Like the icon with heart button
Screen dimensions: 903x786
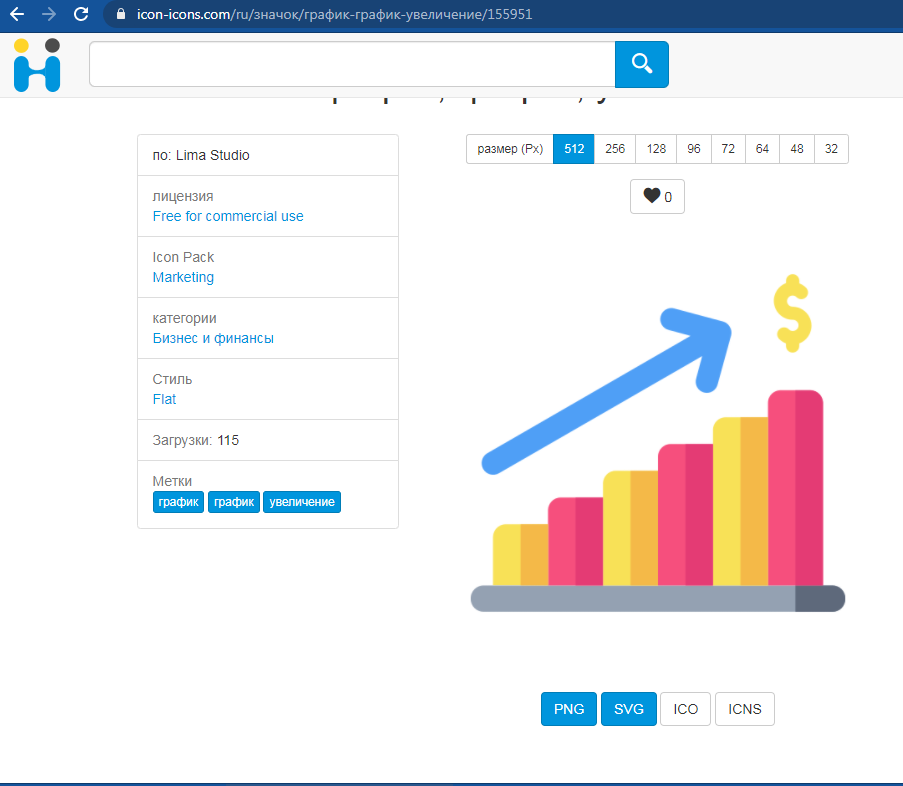657,196
